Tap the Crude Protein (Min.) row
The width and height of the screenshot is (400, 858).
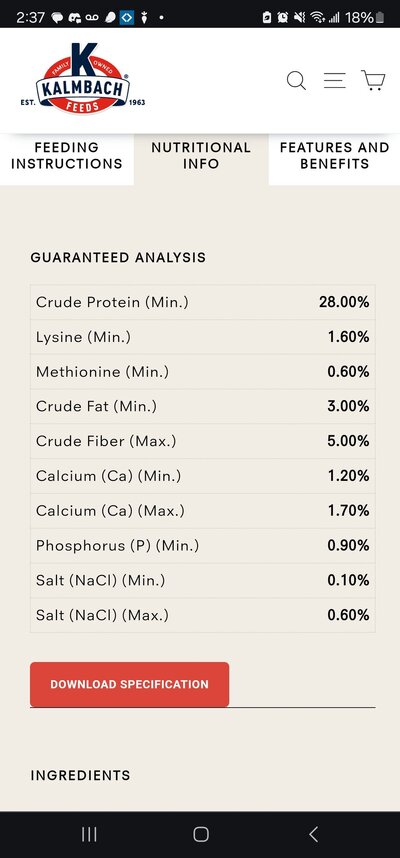(x=202, y=302)
